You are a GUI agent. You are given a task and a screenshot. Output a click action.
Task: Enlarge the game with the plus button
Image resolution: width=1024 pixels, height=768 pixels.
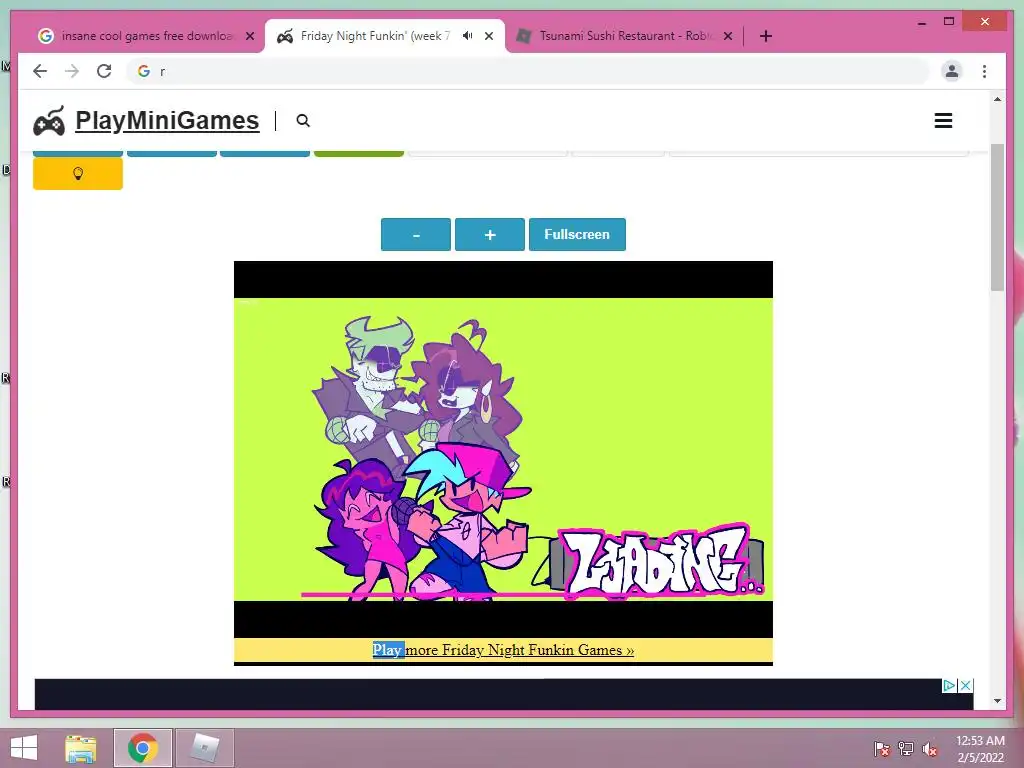[x=490, y=234]
